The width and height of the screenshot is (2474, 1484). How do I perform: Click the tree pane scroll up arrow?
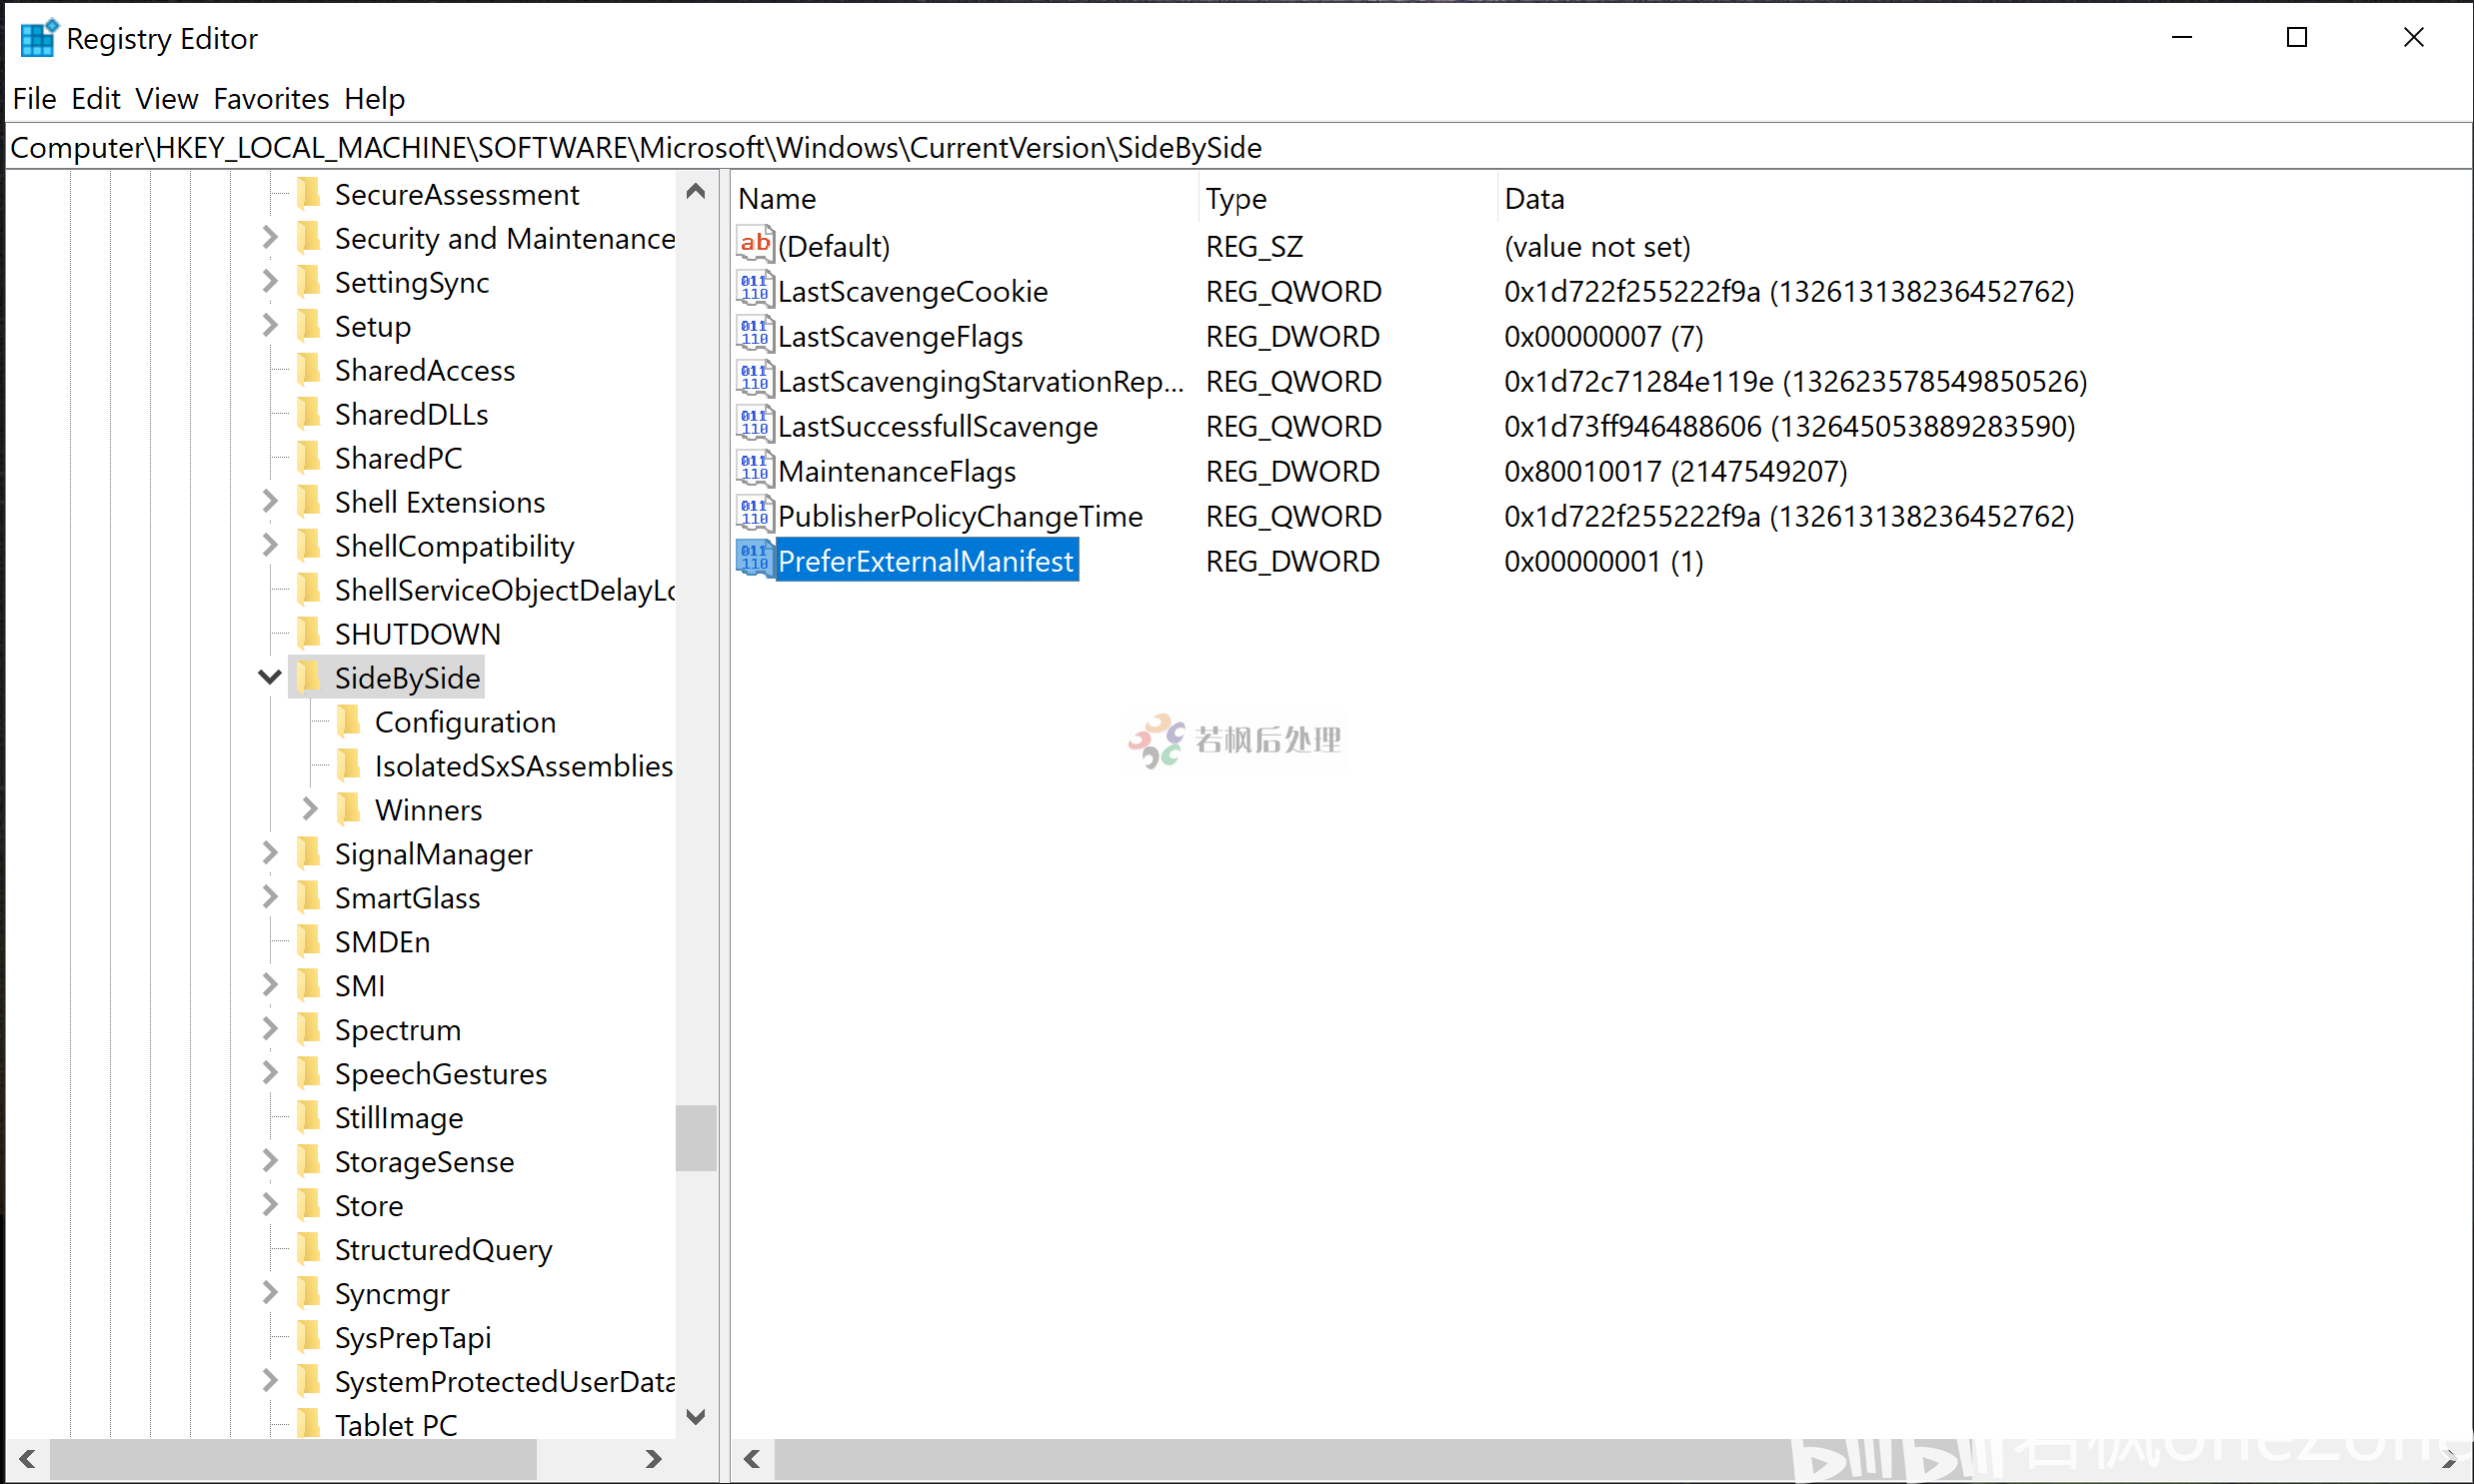click(696, 191)
